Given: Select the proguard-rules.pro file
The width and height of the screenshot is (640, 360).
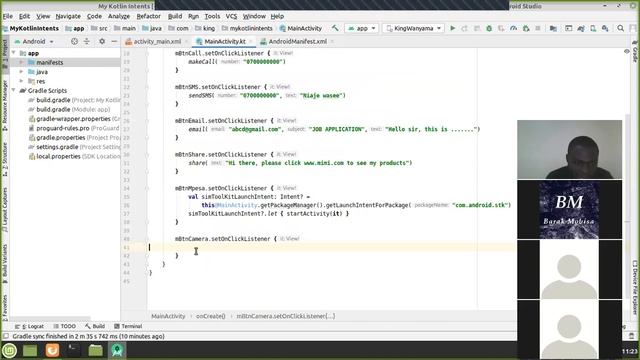Looking at the screenshot, I should click(74, 128).
